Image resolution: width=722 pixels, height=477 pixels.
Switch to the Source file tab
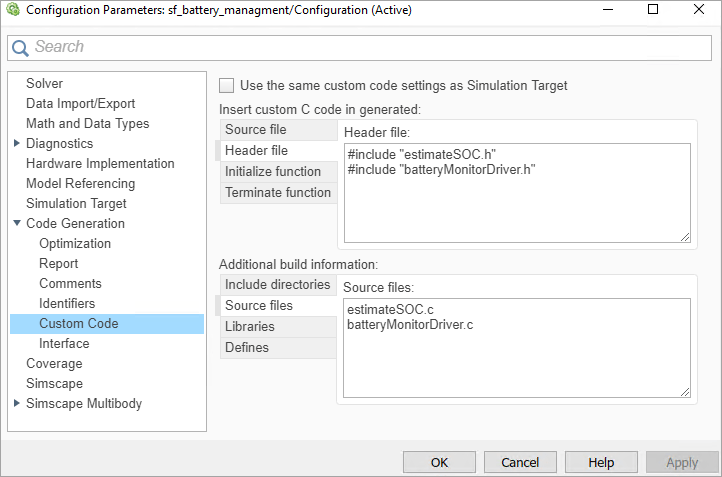click(279, 129)
